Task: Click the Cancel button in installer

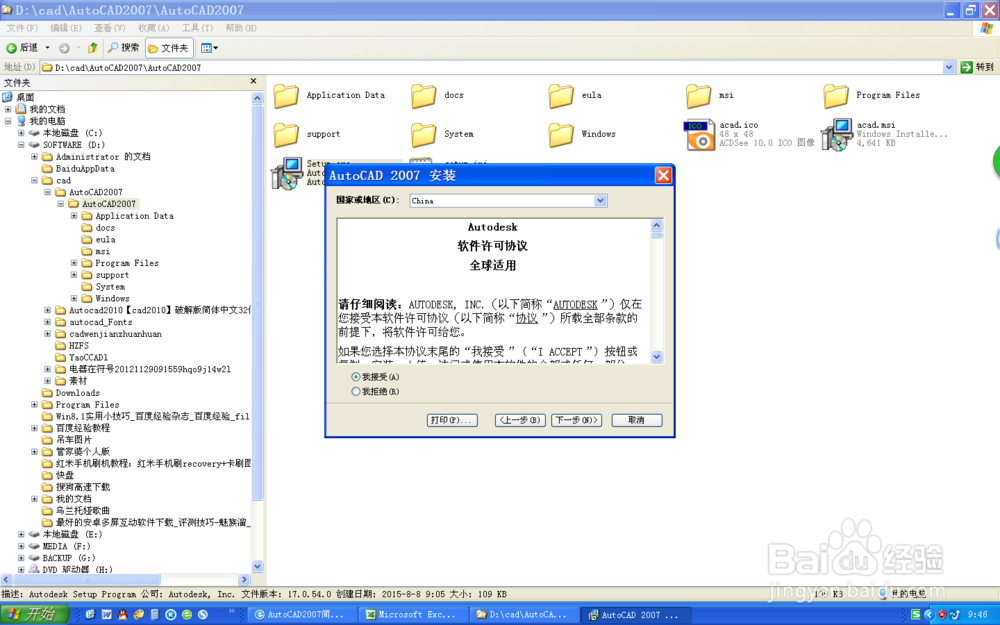Action: tap(636, 420)
